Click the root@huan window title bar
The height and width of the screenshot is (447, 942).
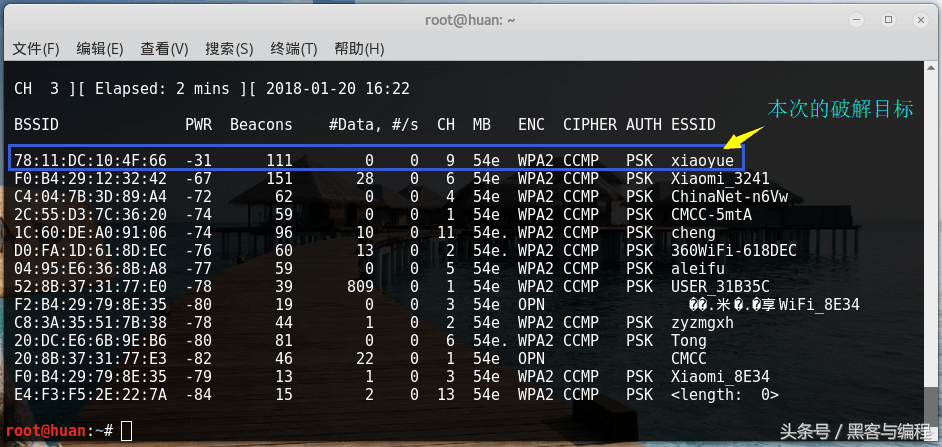coord(470,19)
